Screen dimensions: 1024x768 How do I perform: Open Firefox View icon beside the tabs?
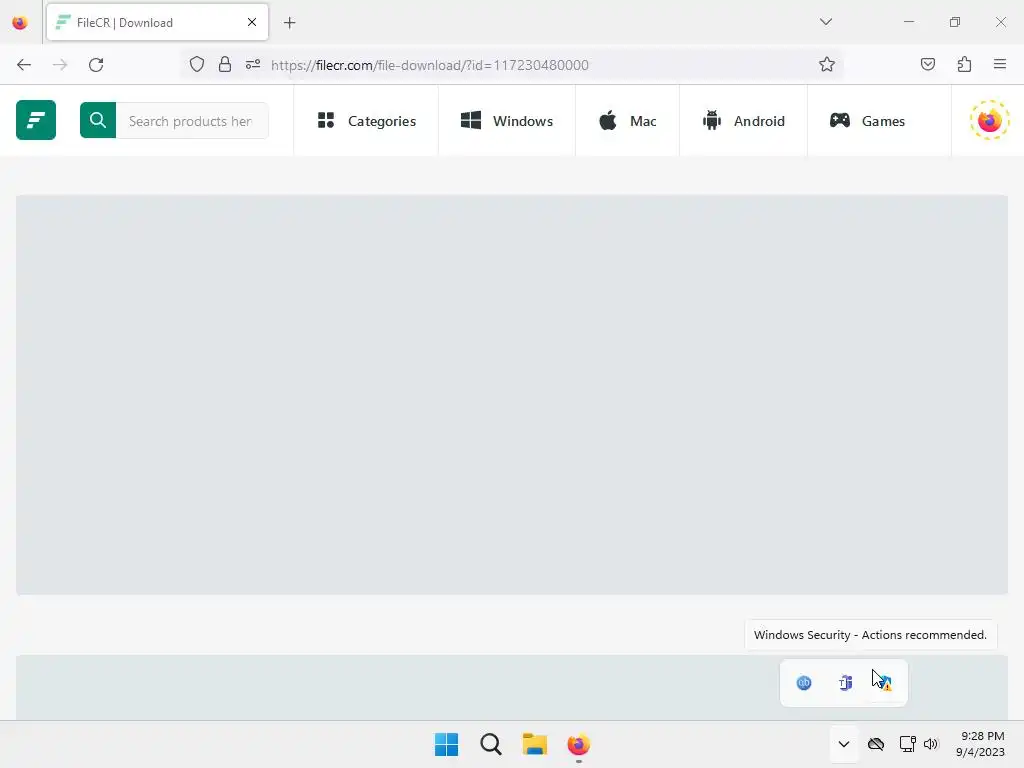tap(20, 23)
